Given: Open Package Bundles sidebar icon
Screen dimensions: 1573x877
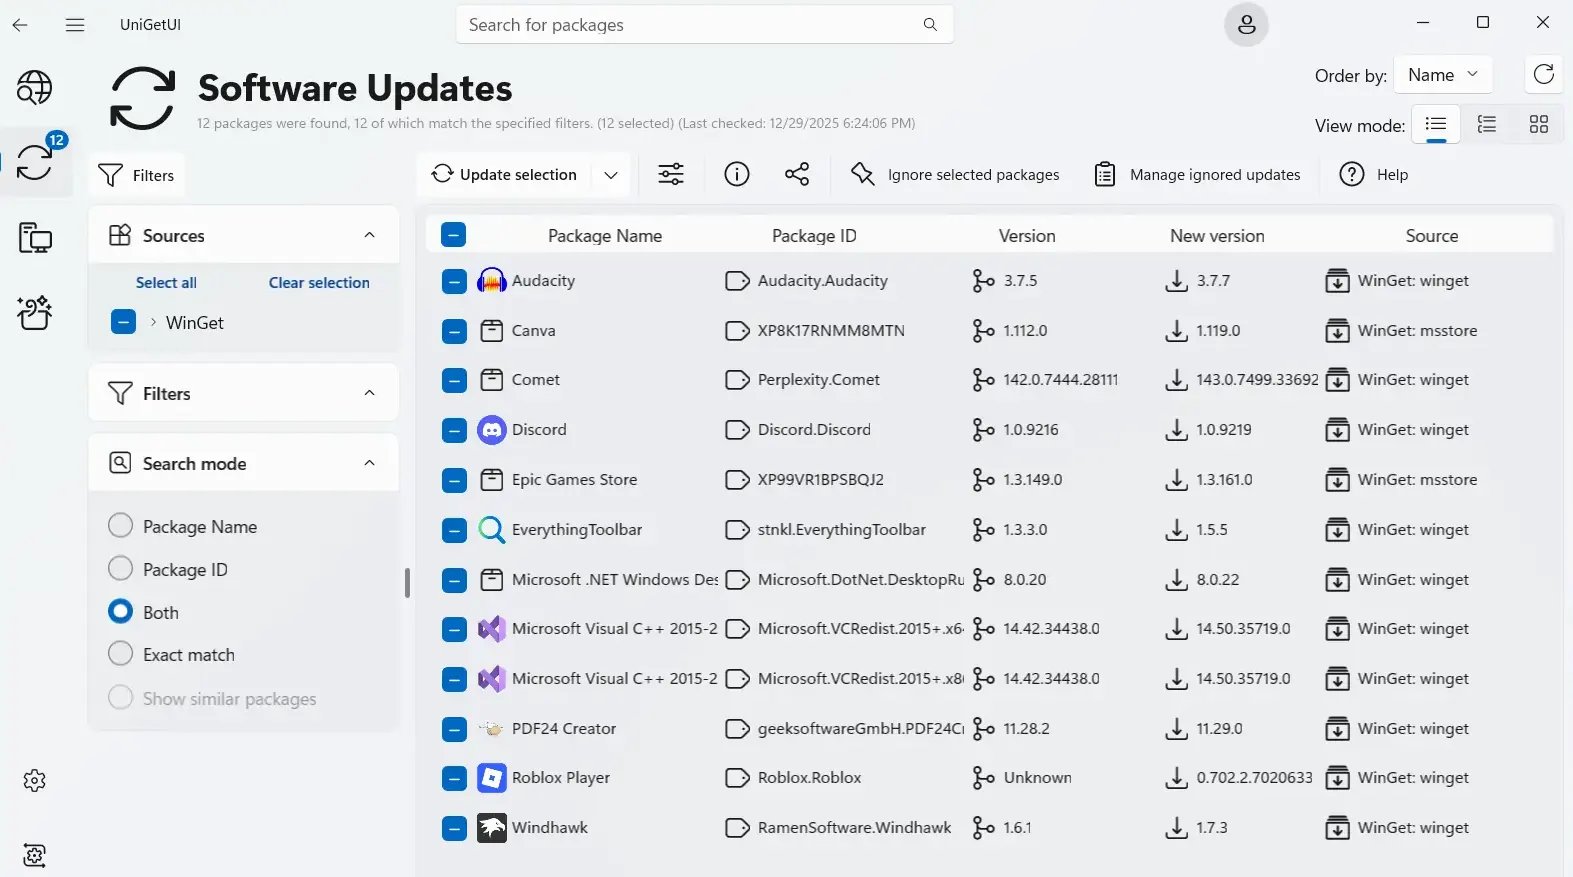Looking at the screenshot, I should [x=34, y=312].
